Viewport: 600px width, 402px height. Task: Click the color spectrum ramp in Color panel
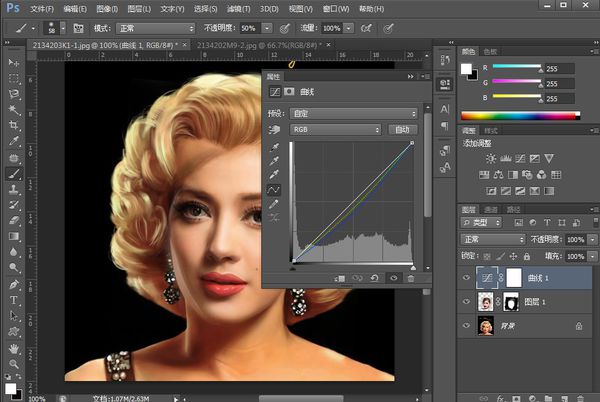point(520,116)
